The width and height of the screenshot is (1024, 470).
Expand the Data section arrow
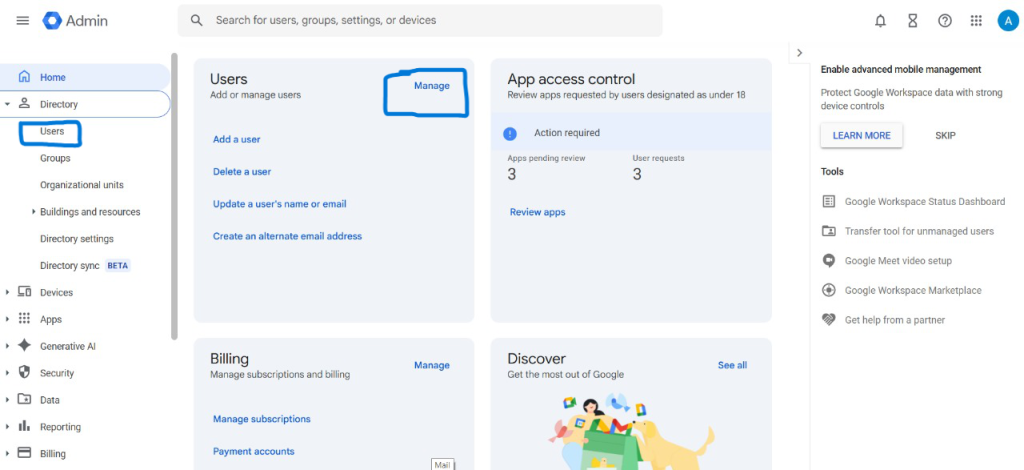click(x=7, y=400)
